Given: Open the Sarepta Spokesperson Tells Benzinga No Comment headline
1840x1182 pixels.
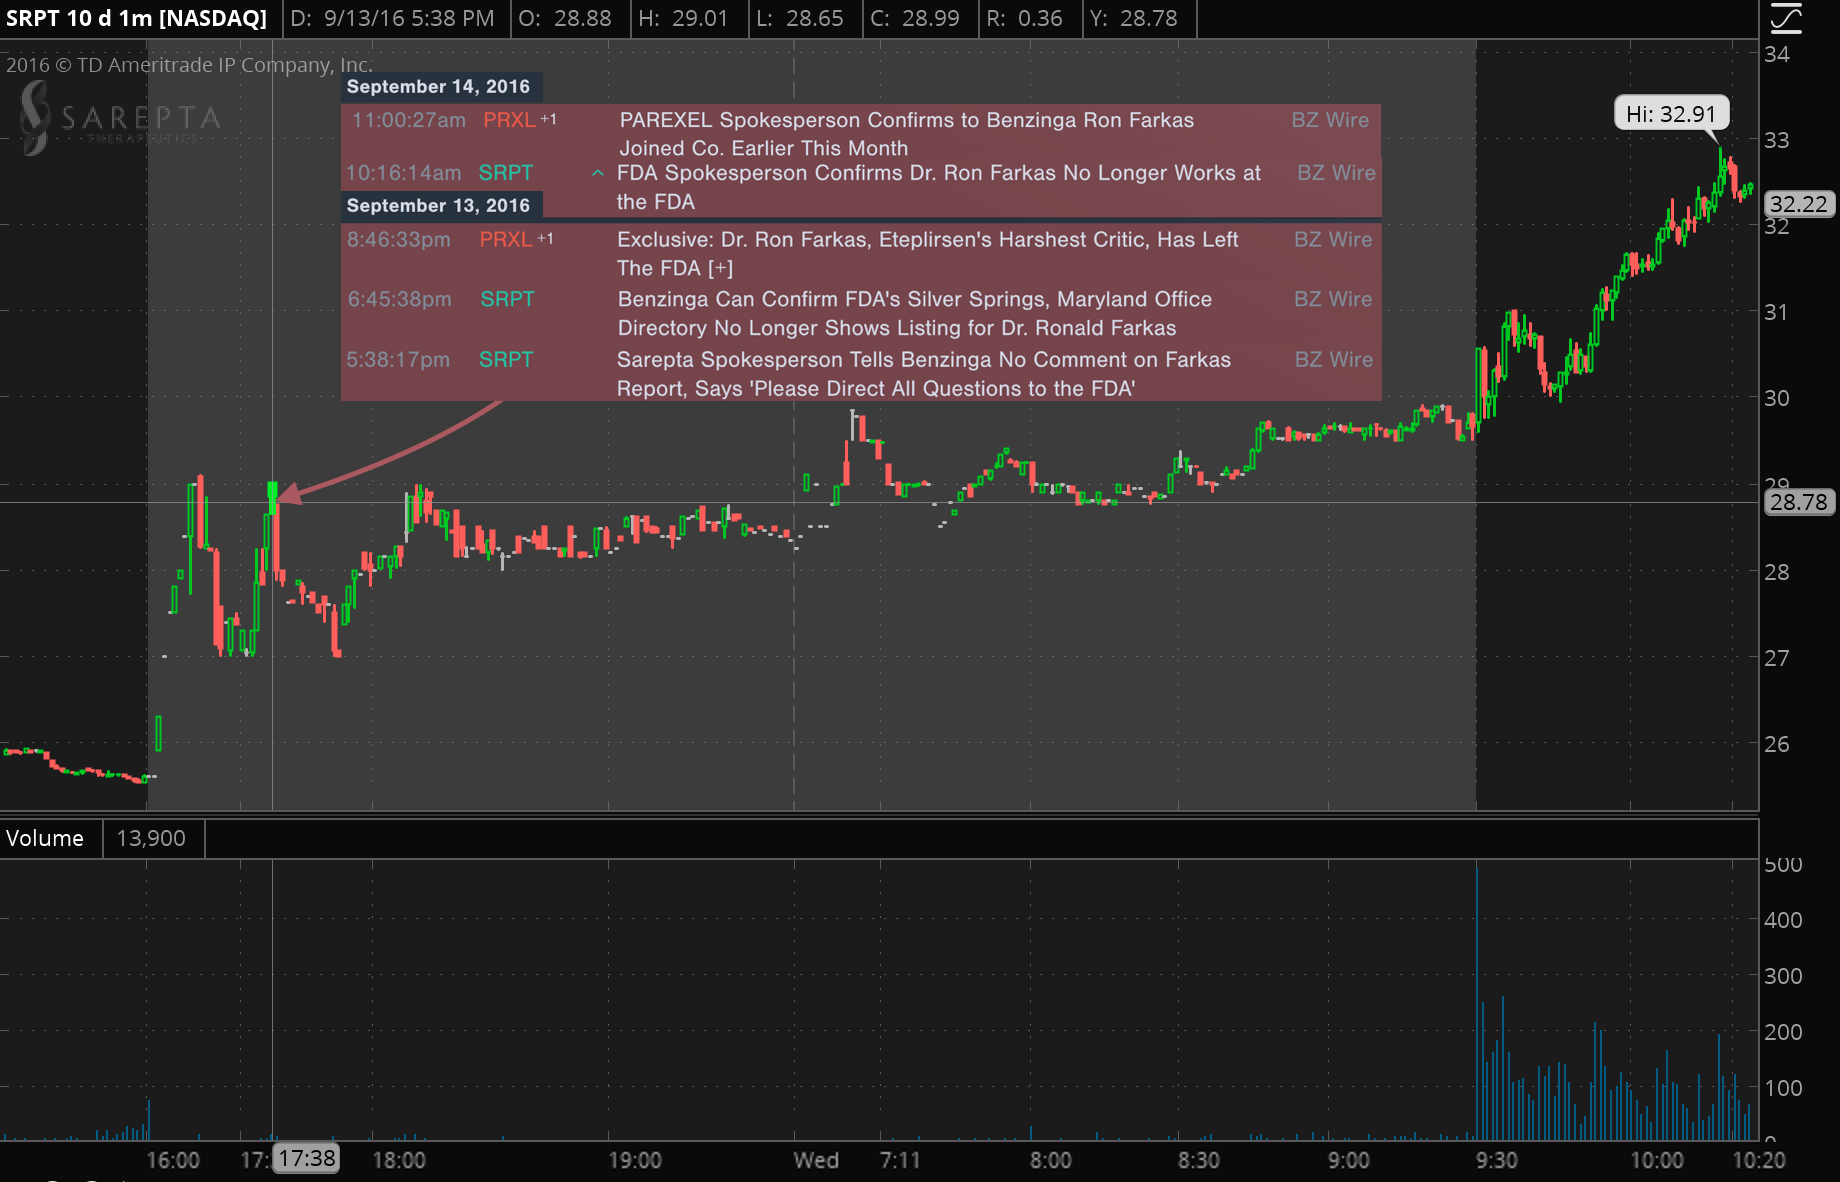Looking at the screenshot, I should pyautogui.click(x=924, y=374).
